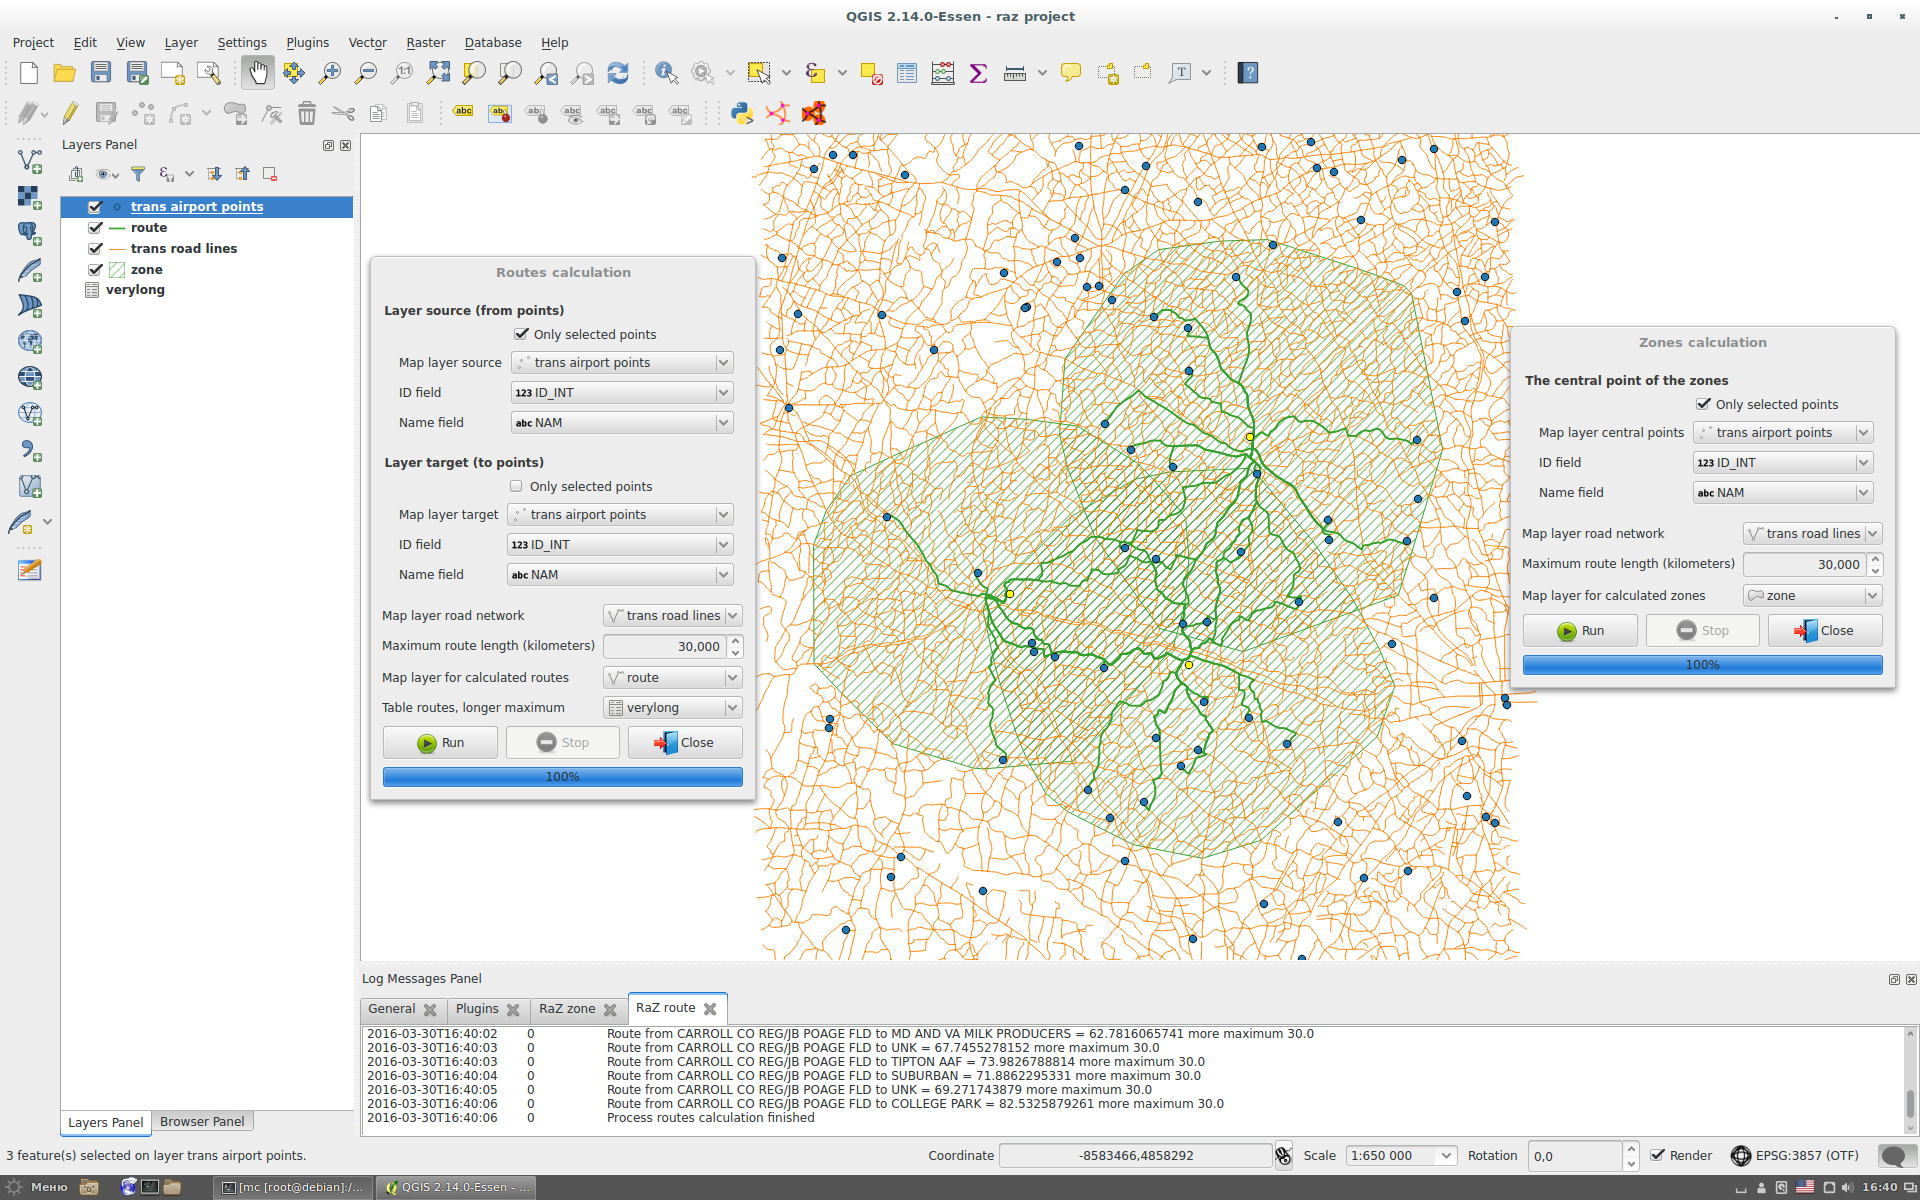Open the Vector menu
1920x1200 pixels.
tap(367, 42)
